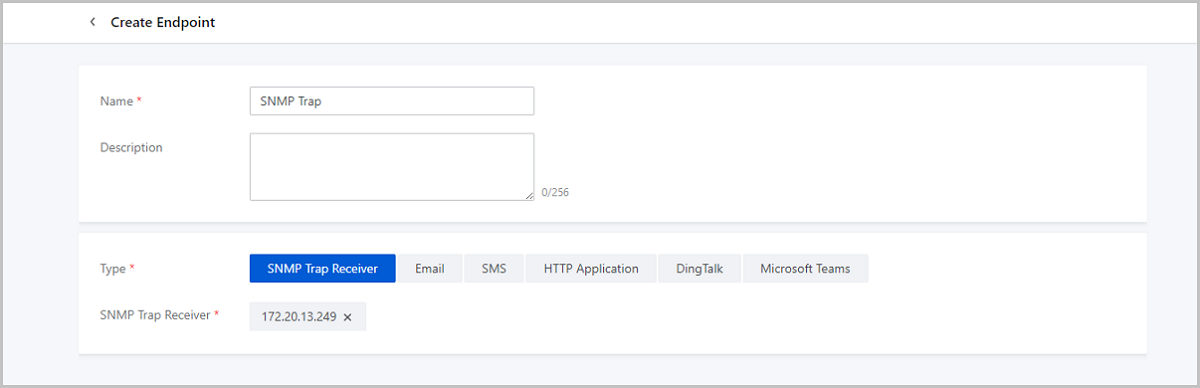Click the 0/256 character counter

[x=555, y=192]
